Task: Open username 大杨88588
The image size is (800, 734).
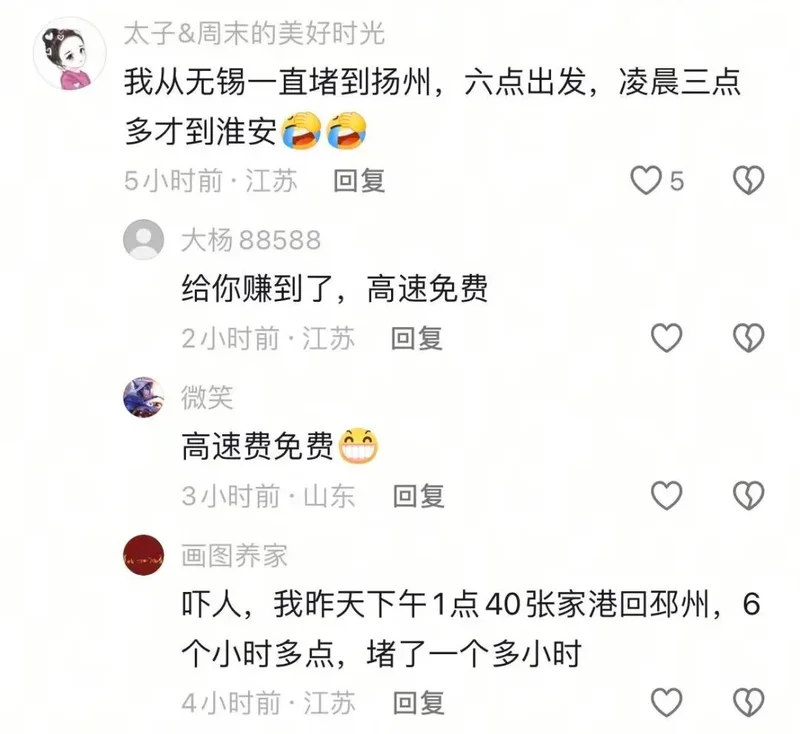Action: [251, 240]
